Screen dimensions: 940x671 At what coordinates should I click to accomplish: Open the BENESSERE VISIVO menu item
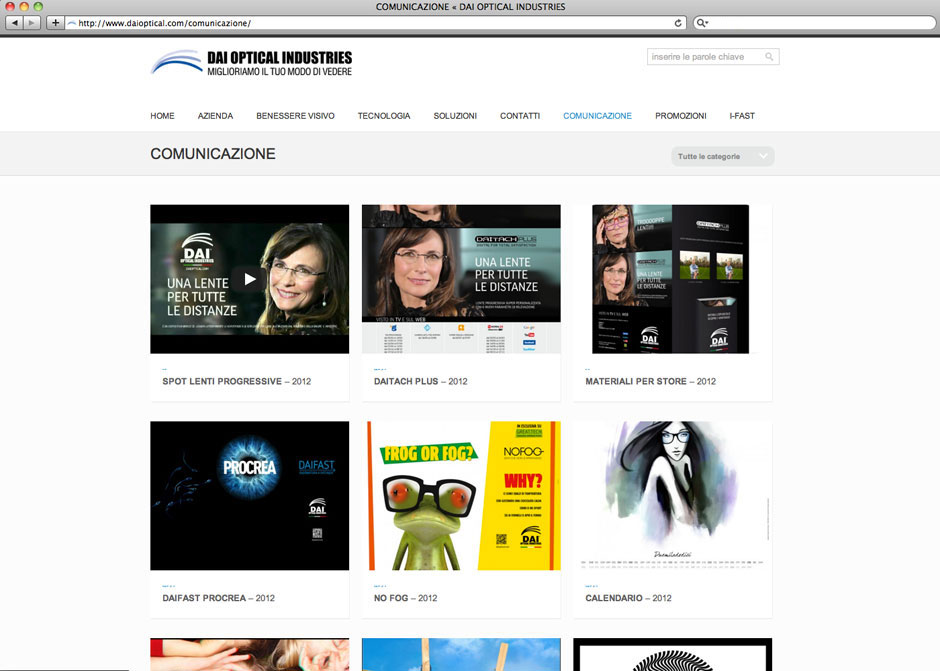pos(296,116)
